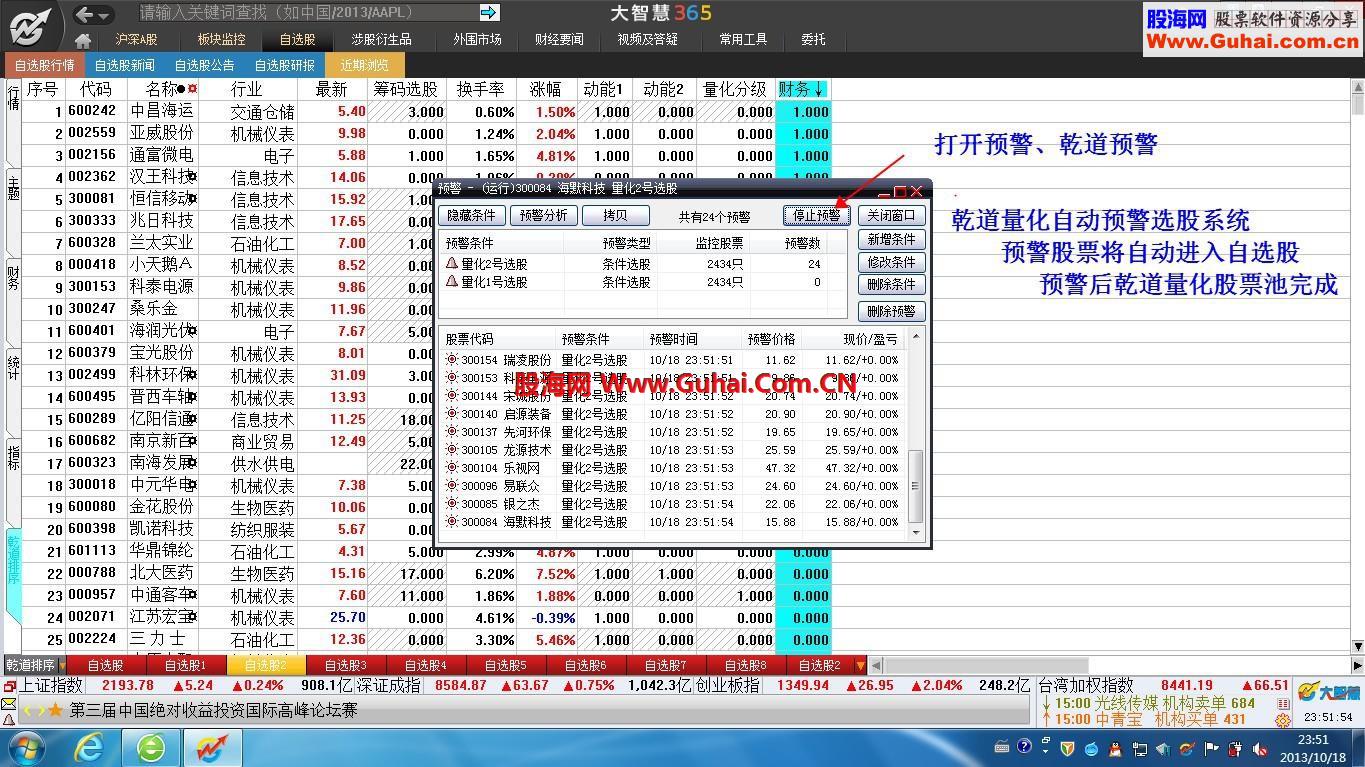This screenshot has width=1365, height=767.
Task: Open the 沪深A股 menu
Action: 137,40
